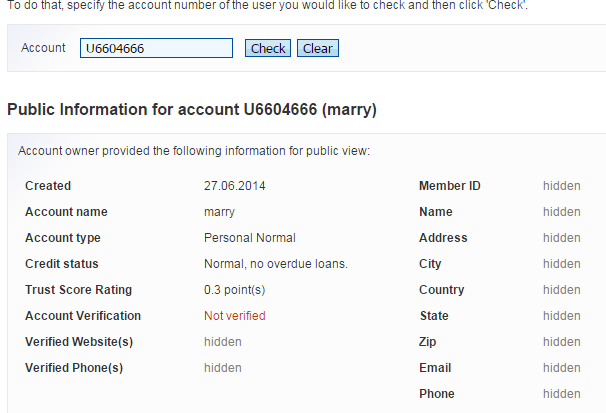Click the 'Address' field label

pos(443,238)
